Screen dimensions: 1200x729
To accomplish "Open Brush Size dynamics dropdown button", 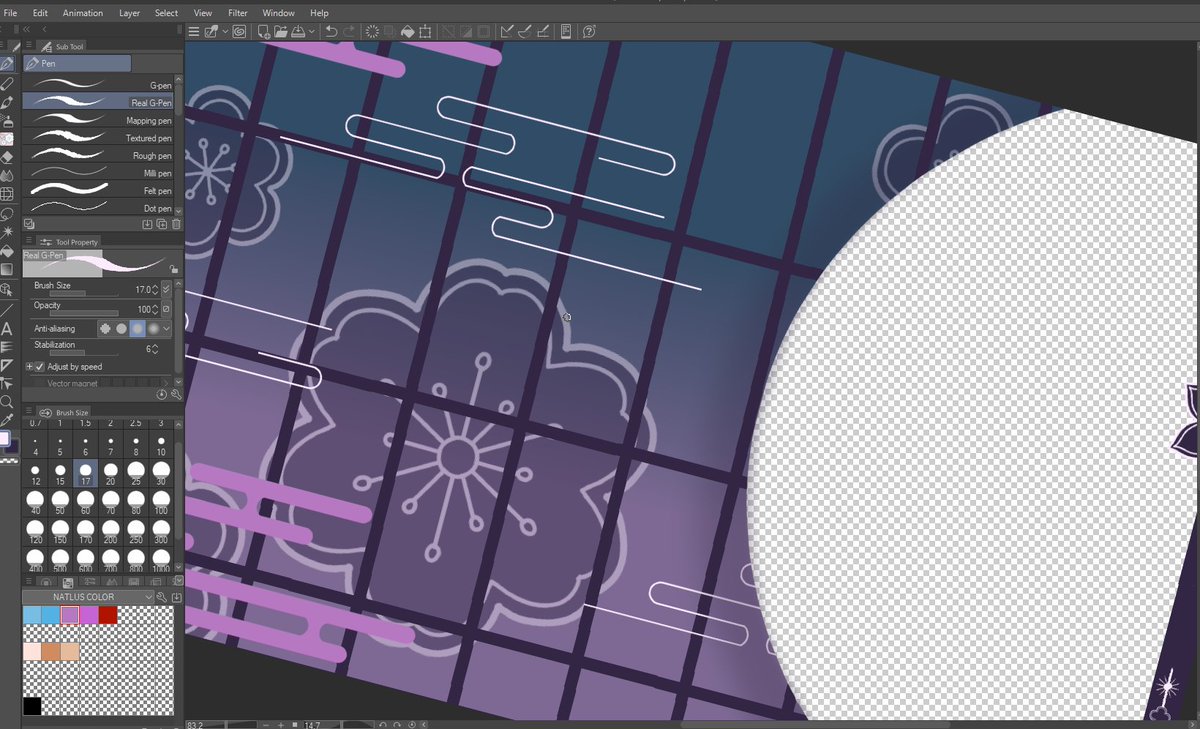I will pos(166,289).
